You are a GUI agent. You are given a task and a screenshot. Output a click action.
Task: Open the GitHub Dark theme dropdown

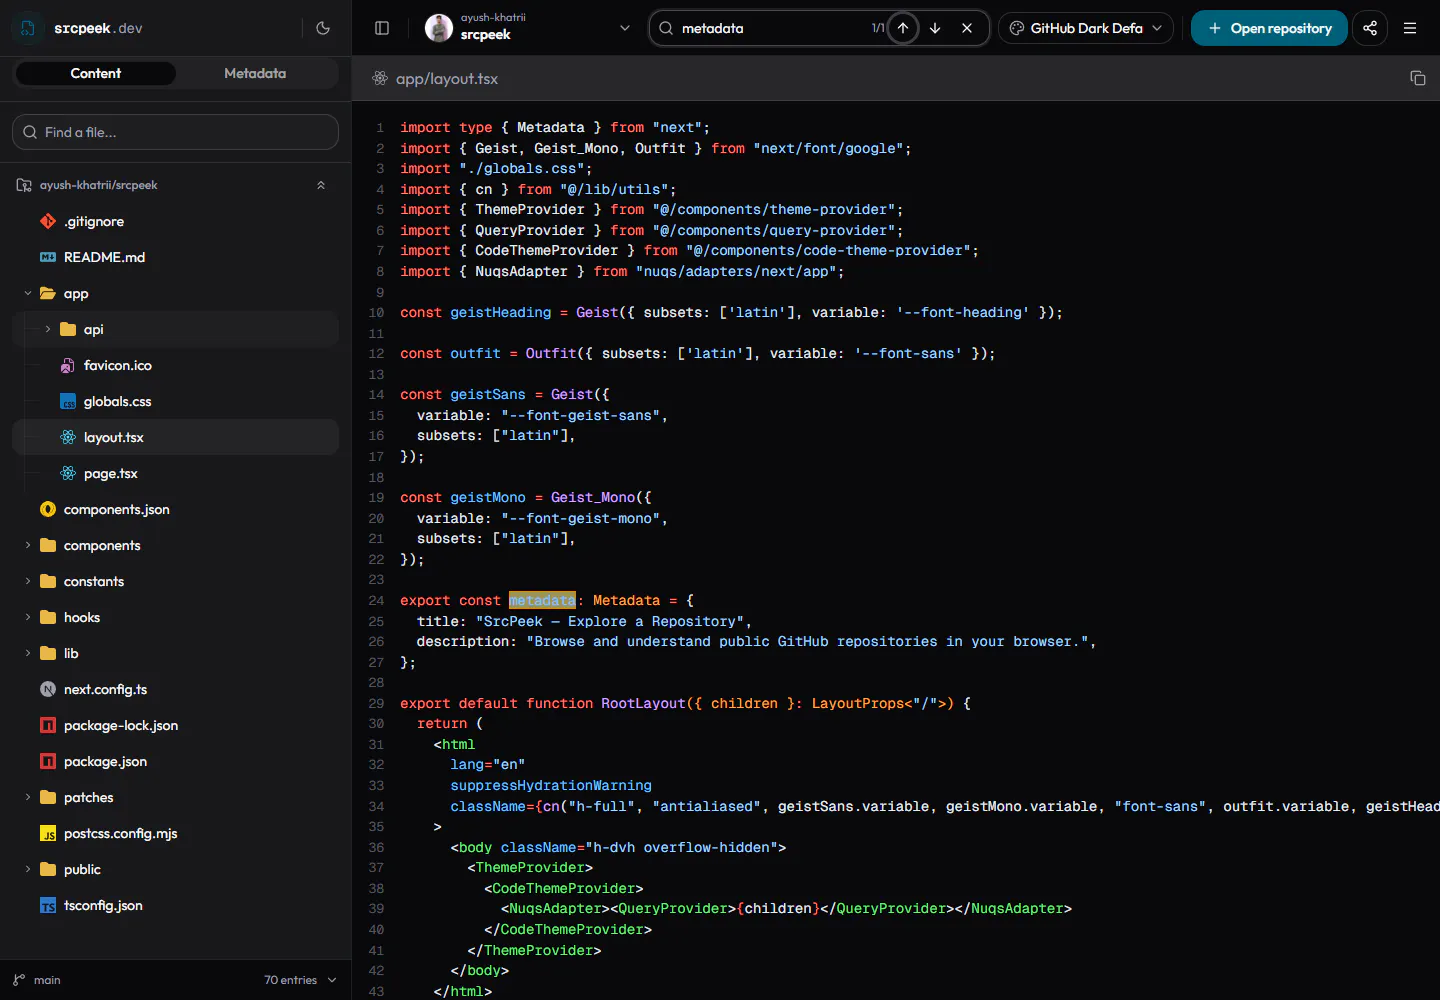1086,28
